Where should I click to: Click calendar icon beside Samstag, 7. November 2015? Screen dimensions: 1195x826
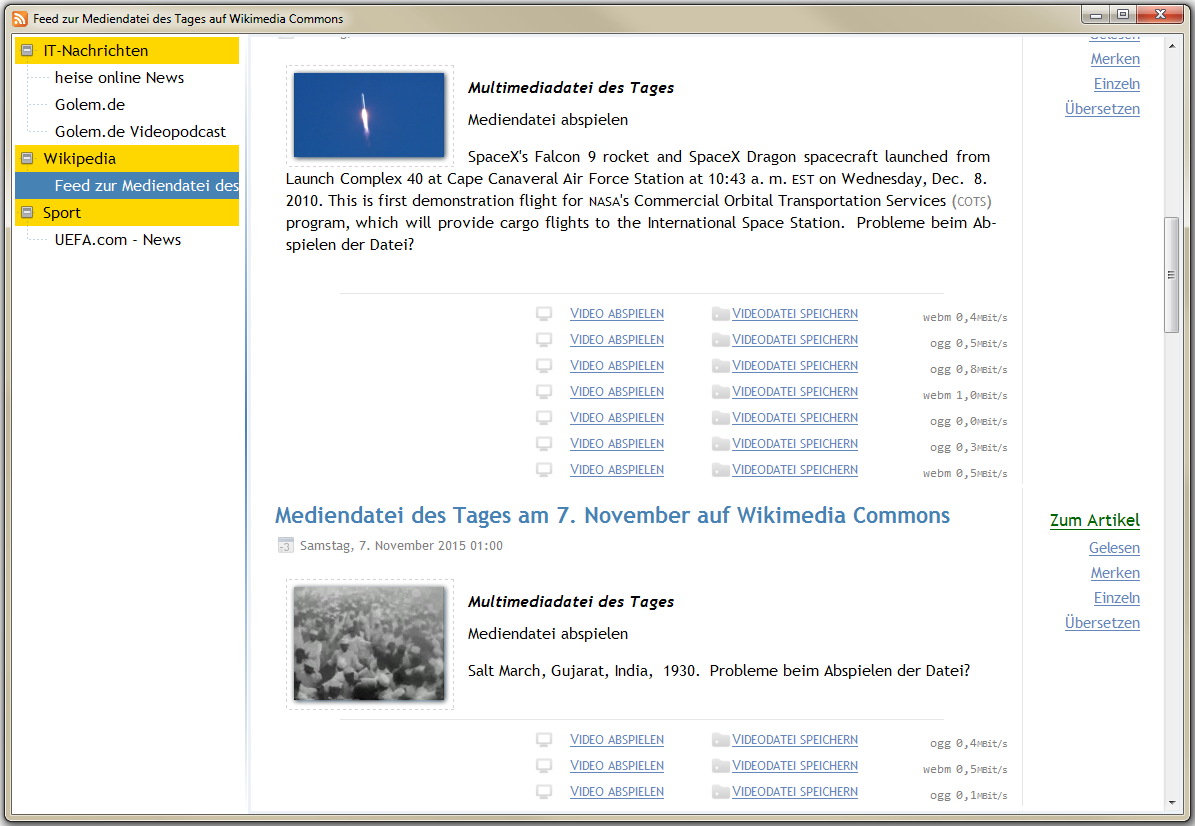pyautogui.click(x=285, y=546)
